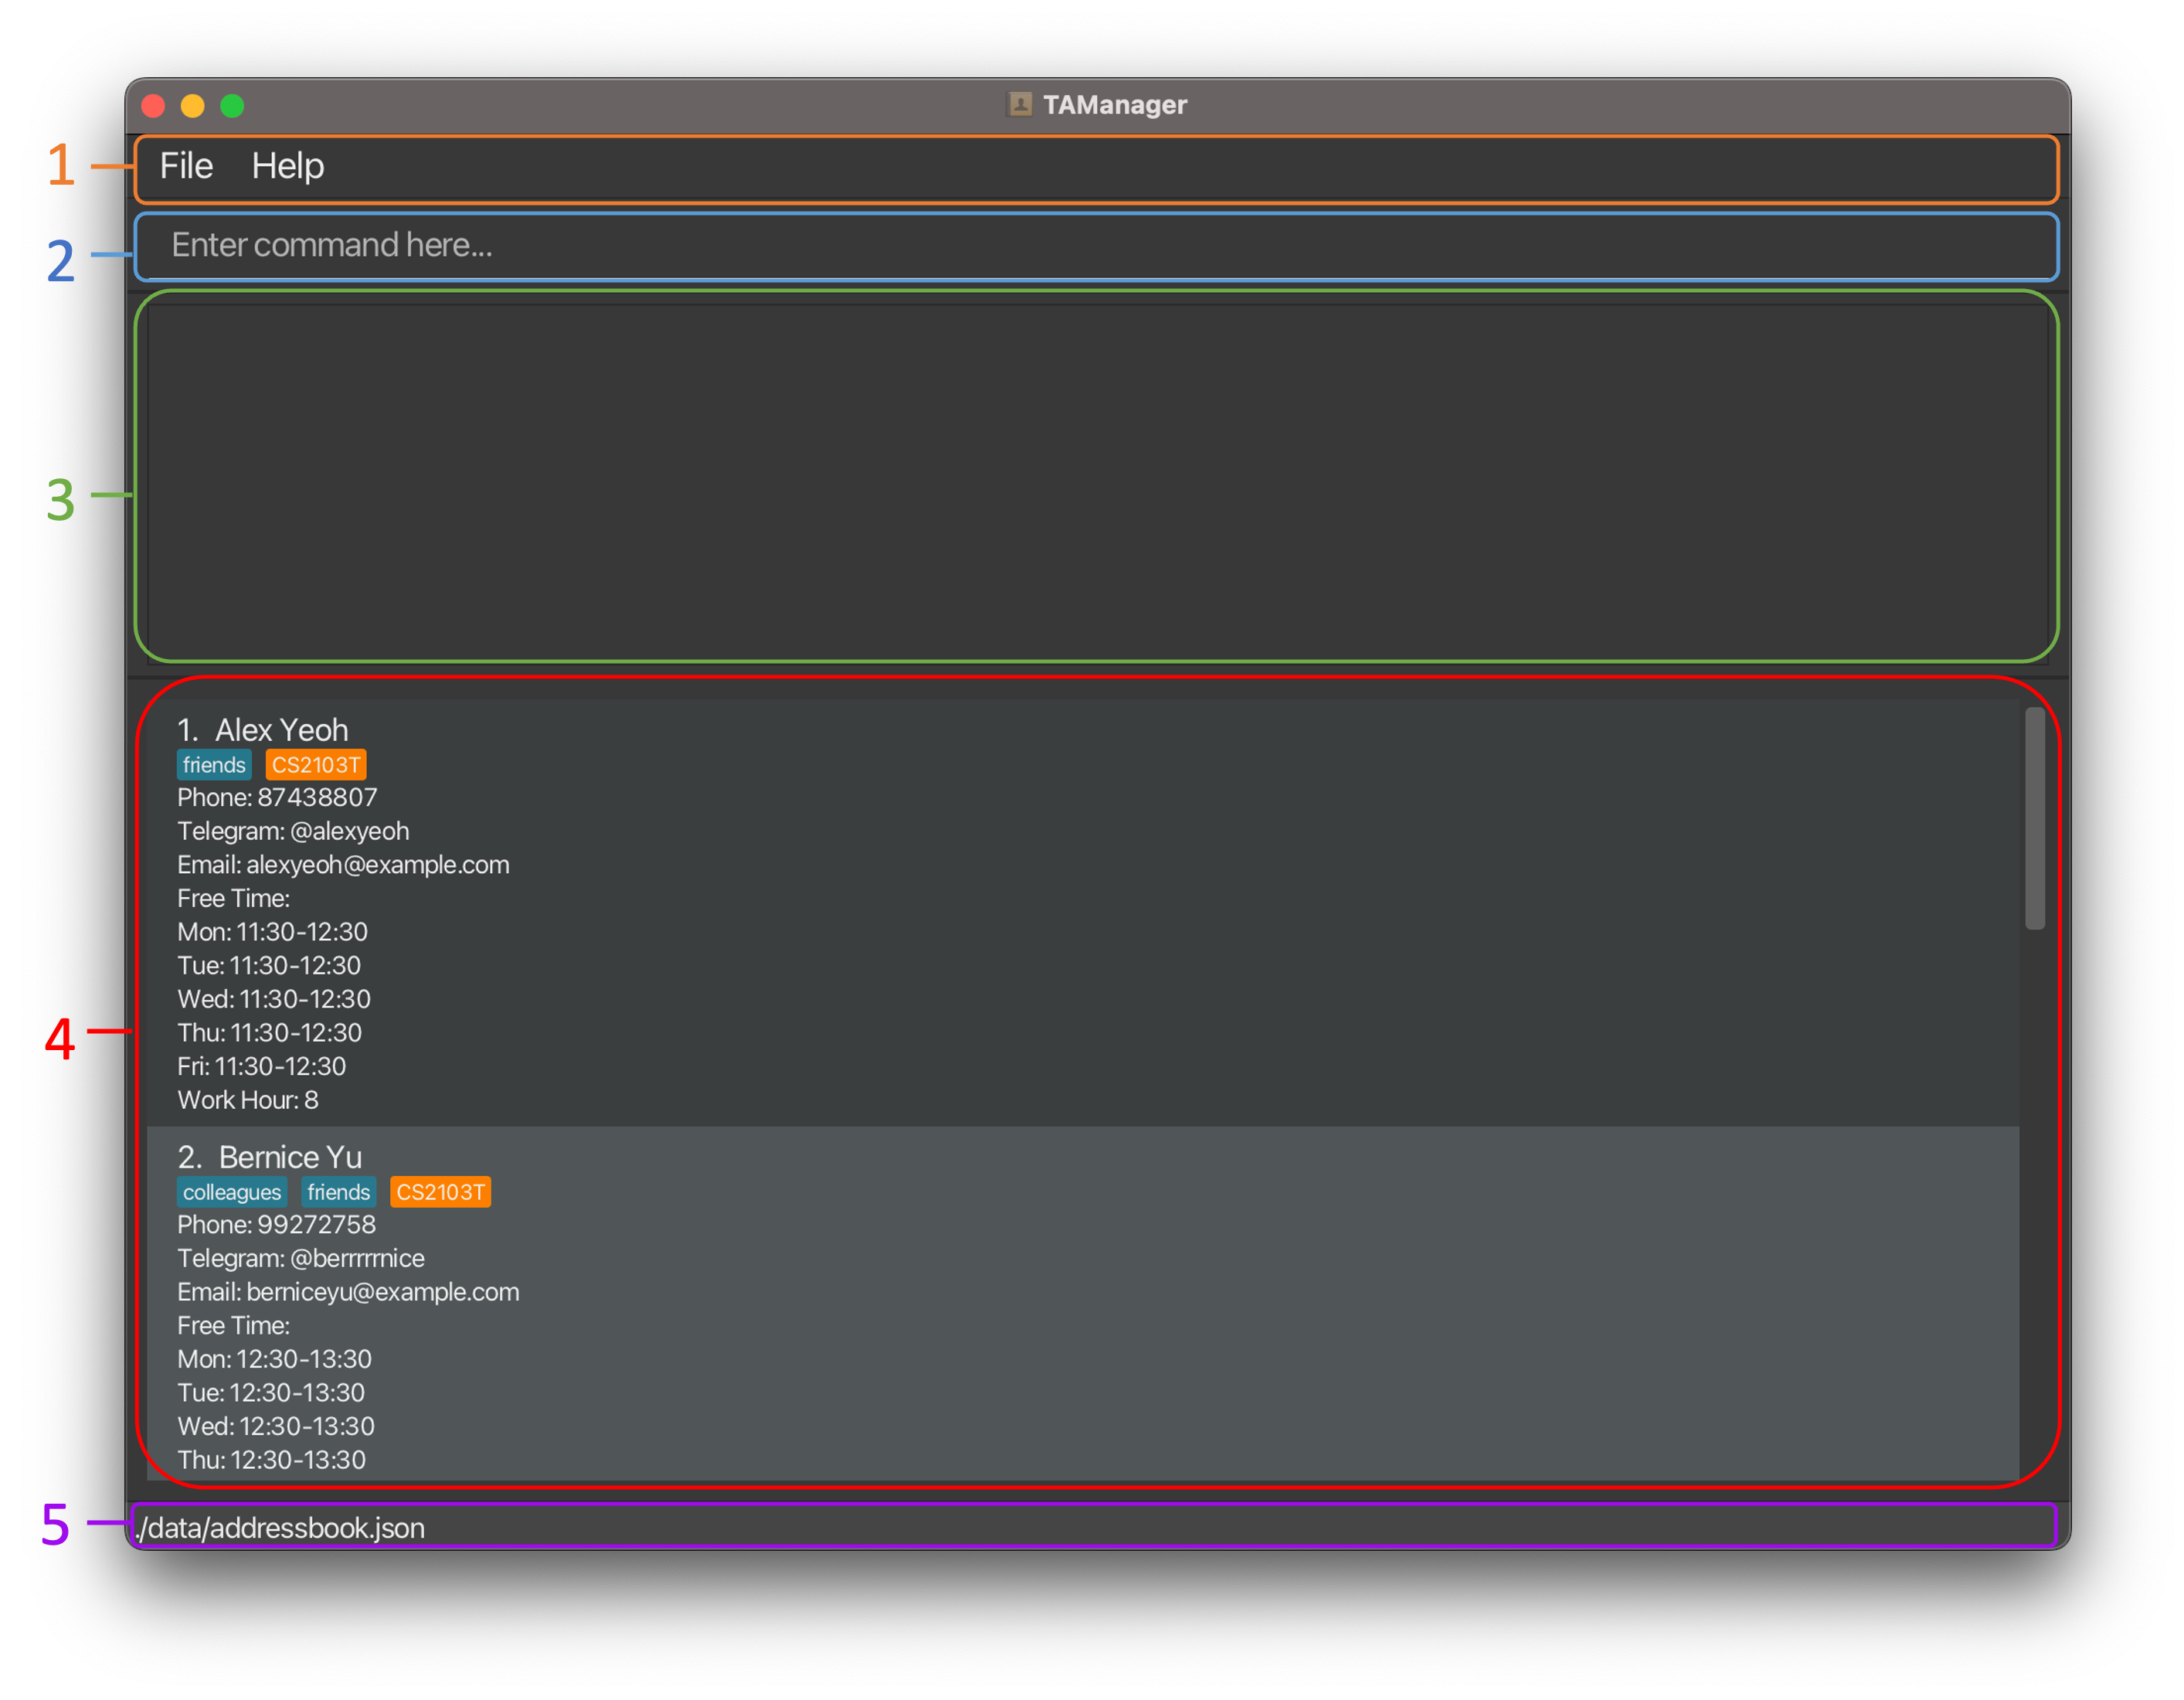This screenshot has width=2184, height=1700.
Task: Click the TAManager title bar icon
Action: pyautogui.click(x=1020, y=104)
